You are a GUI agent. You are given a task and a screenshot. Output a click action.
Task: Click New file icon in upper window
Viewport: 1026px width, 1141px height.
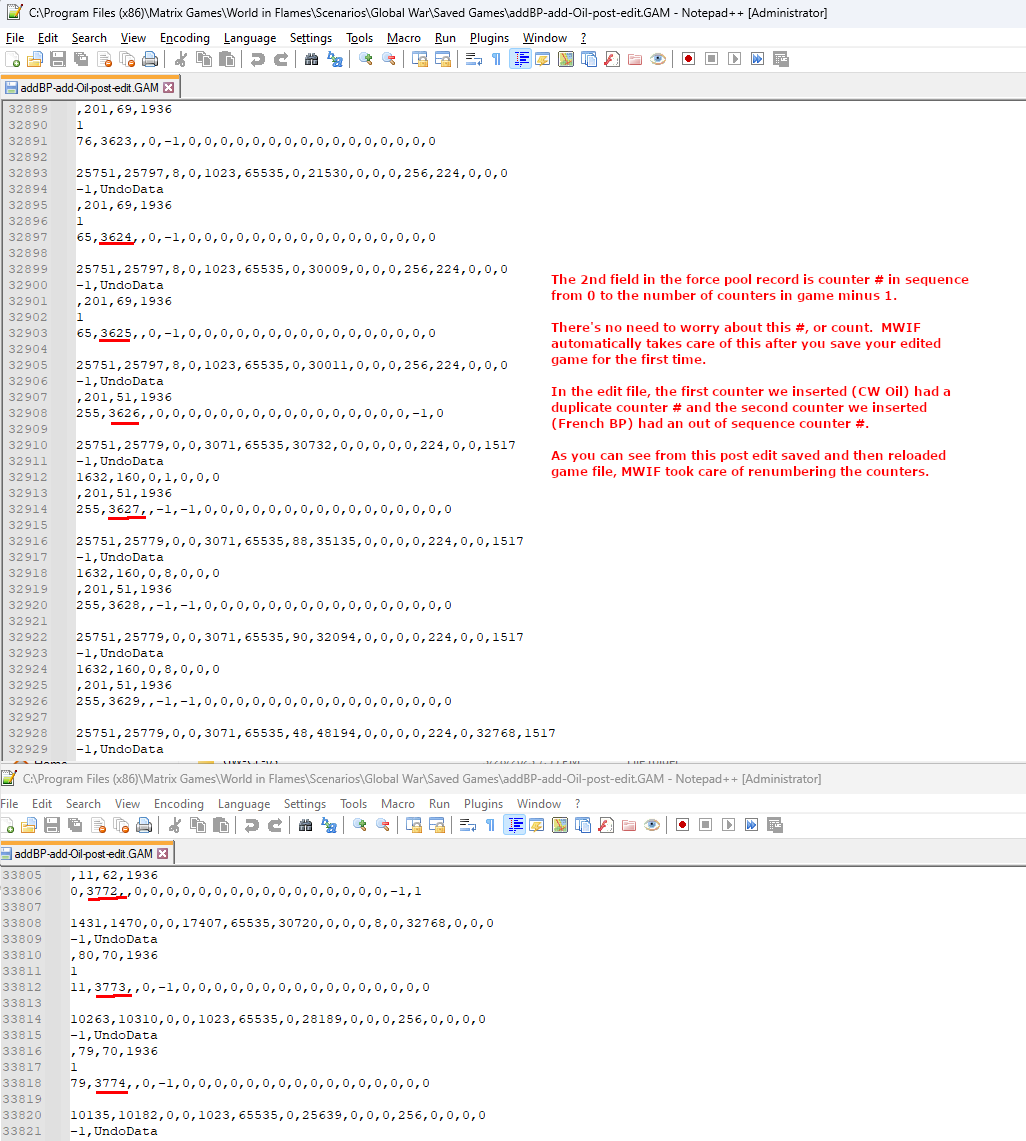click(x=12, y=60)
